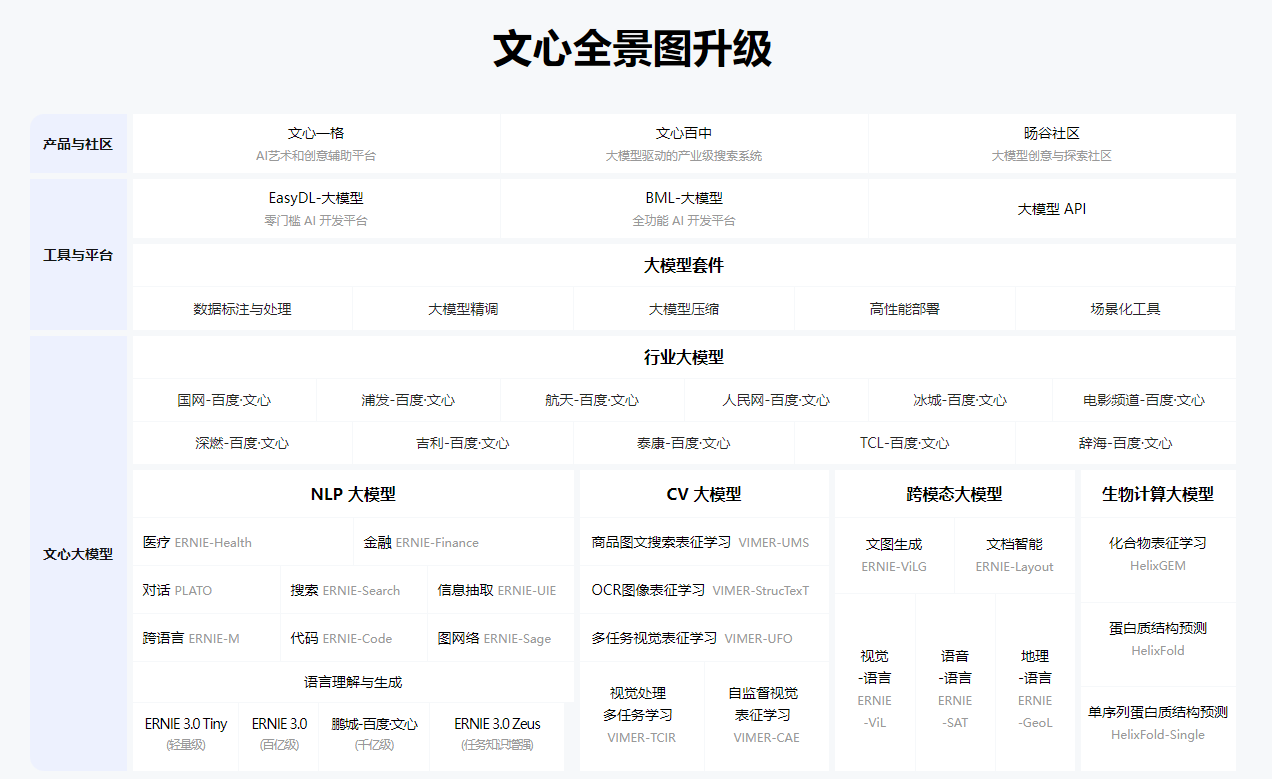Pick the 冰城-百度·文心 industry model

(960, 400)
